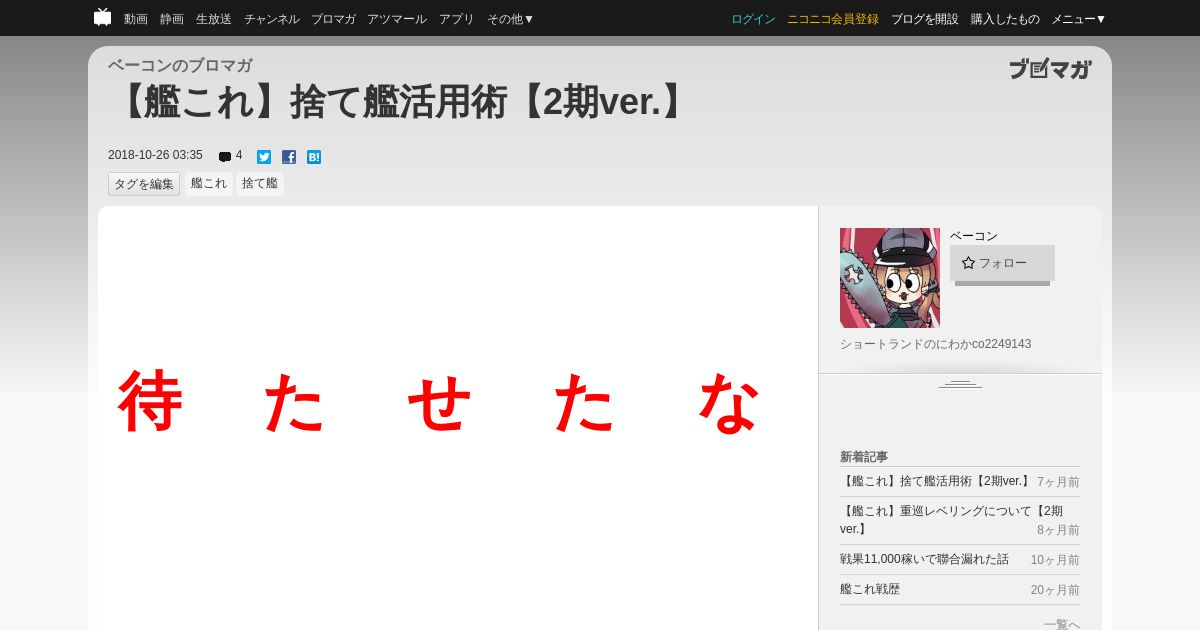This screenshot has height=630, width=1200.
Task: Open the comment count bubble icon
Action: (x=225, y=157)
